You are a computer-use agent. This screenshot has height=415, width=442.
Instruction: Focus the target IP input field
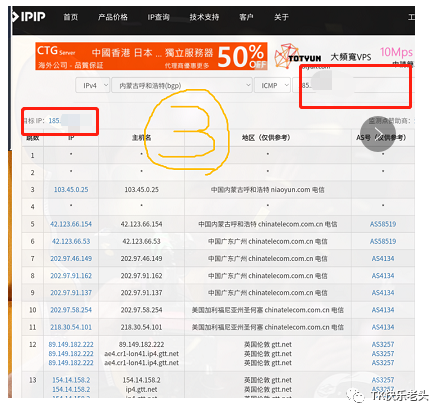pyautogui.click(x=353, y=86)
